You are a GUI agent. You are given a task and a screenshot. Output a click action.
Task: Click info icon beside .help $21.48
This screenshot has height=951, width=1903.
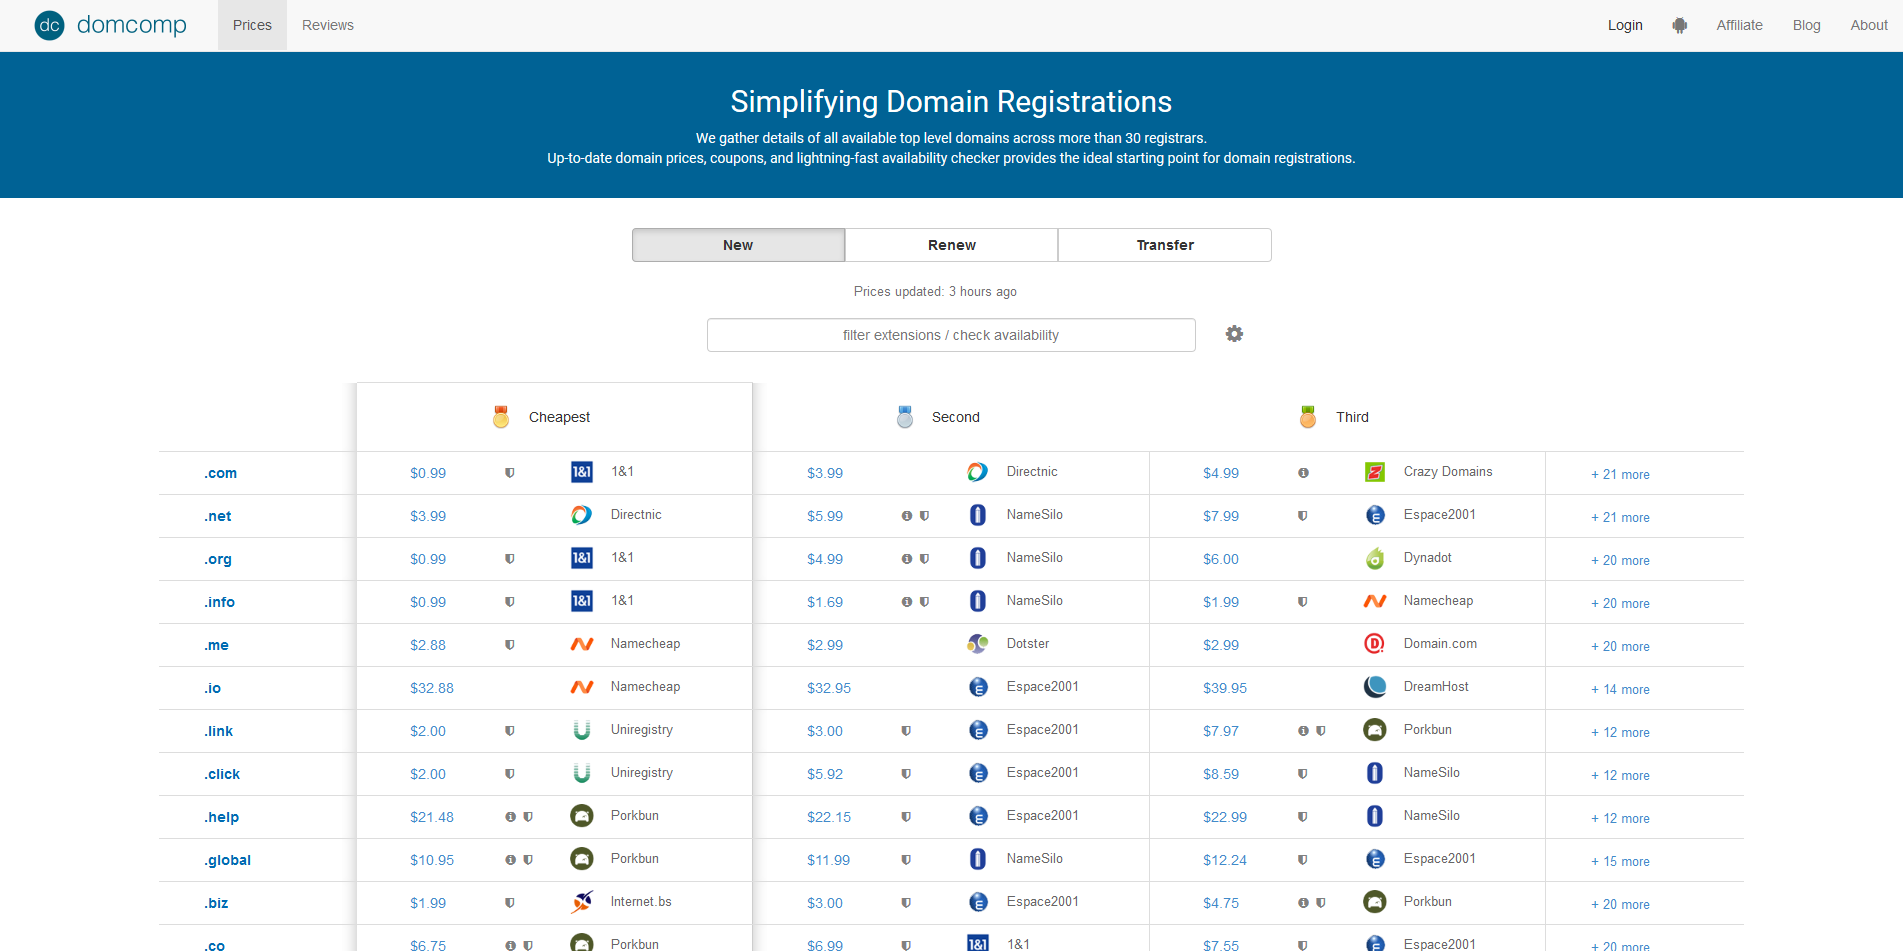(x=510, y=817)
